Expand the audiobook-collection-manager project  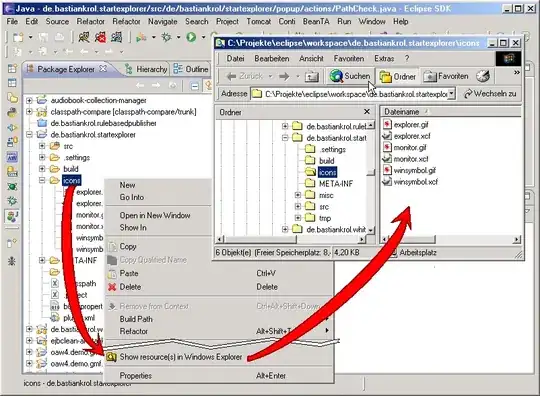29,100
